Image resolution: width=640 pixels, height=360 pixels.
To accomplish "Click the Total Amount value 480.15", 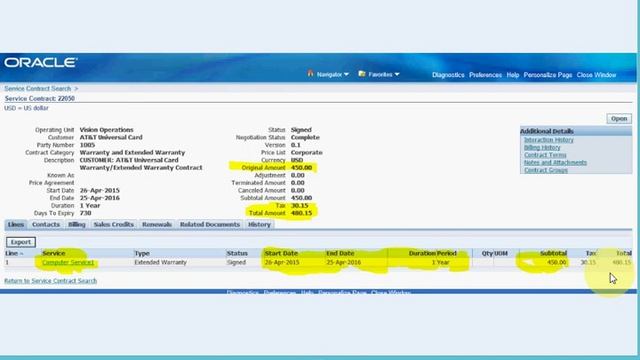I will point(302,213).
